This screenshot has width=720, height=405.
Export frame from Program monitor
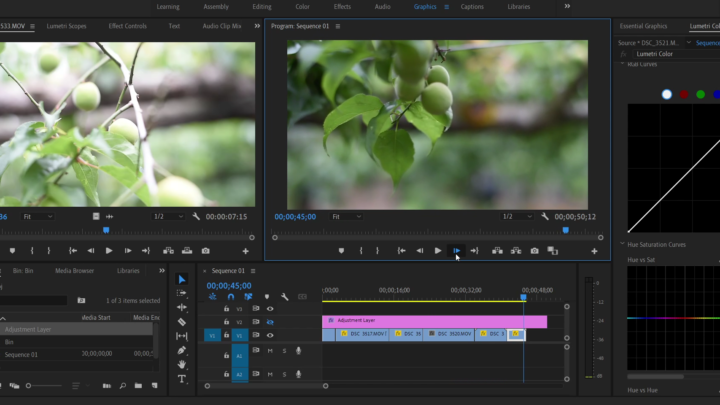tap(534, 251)
